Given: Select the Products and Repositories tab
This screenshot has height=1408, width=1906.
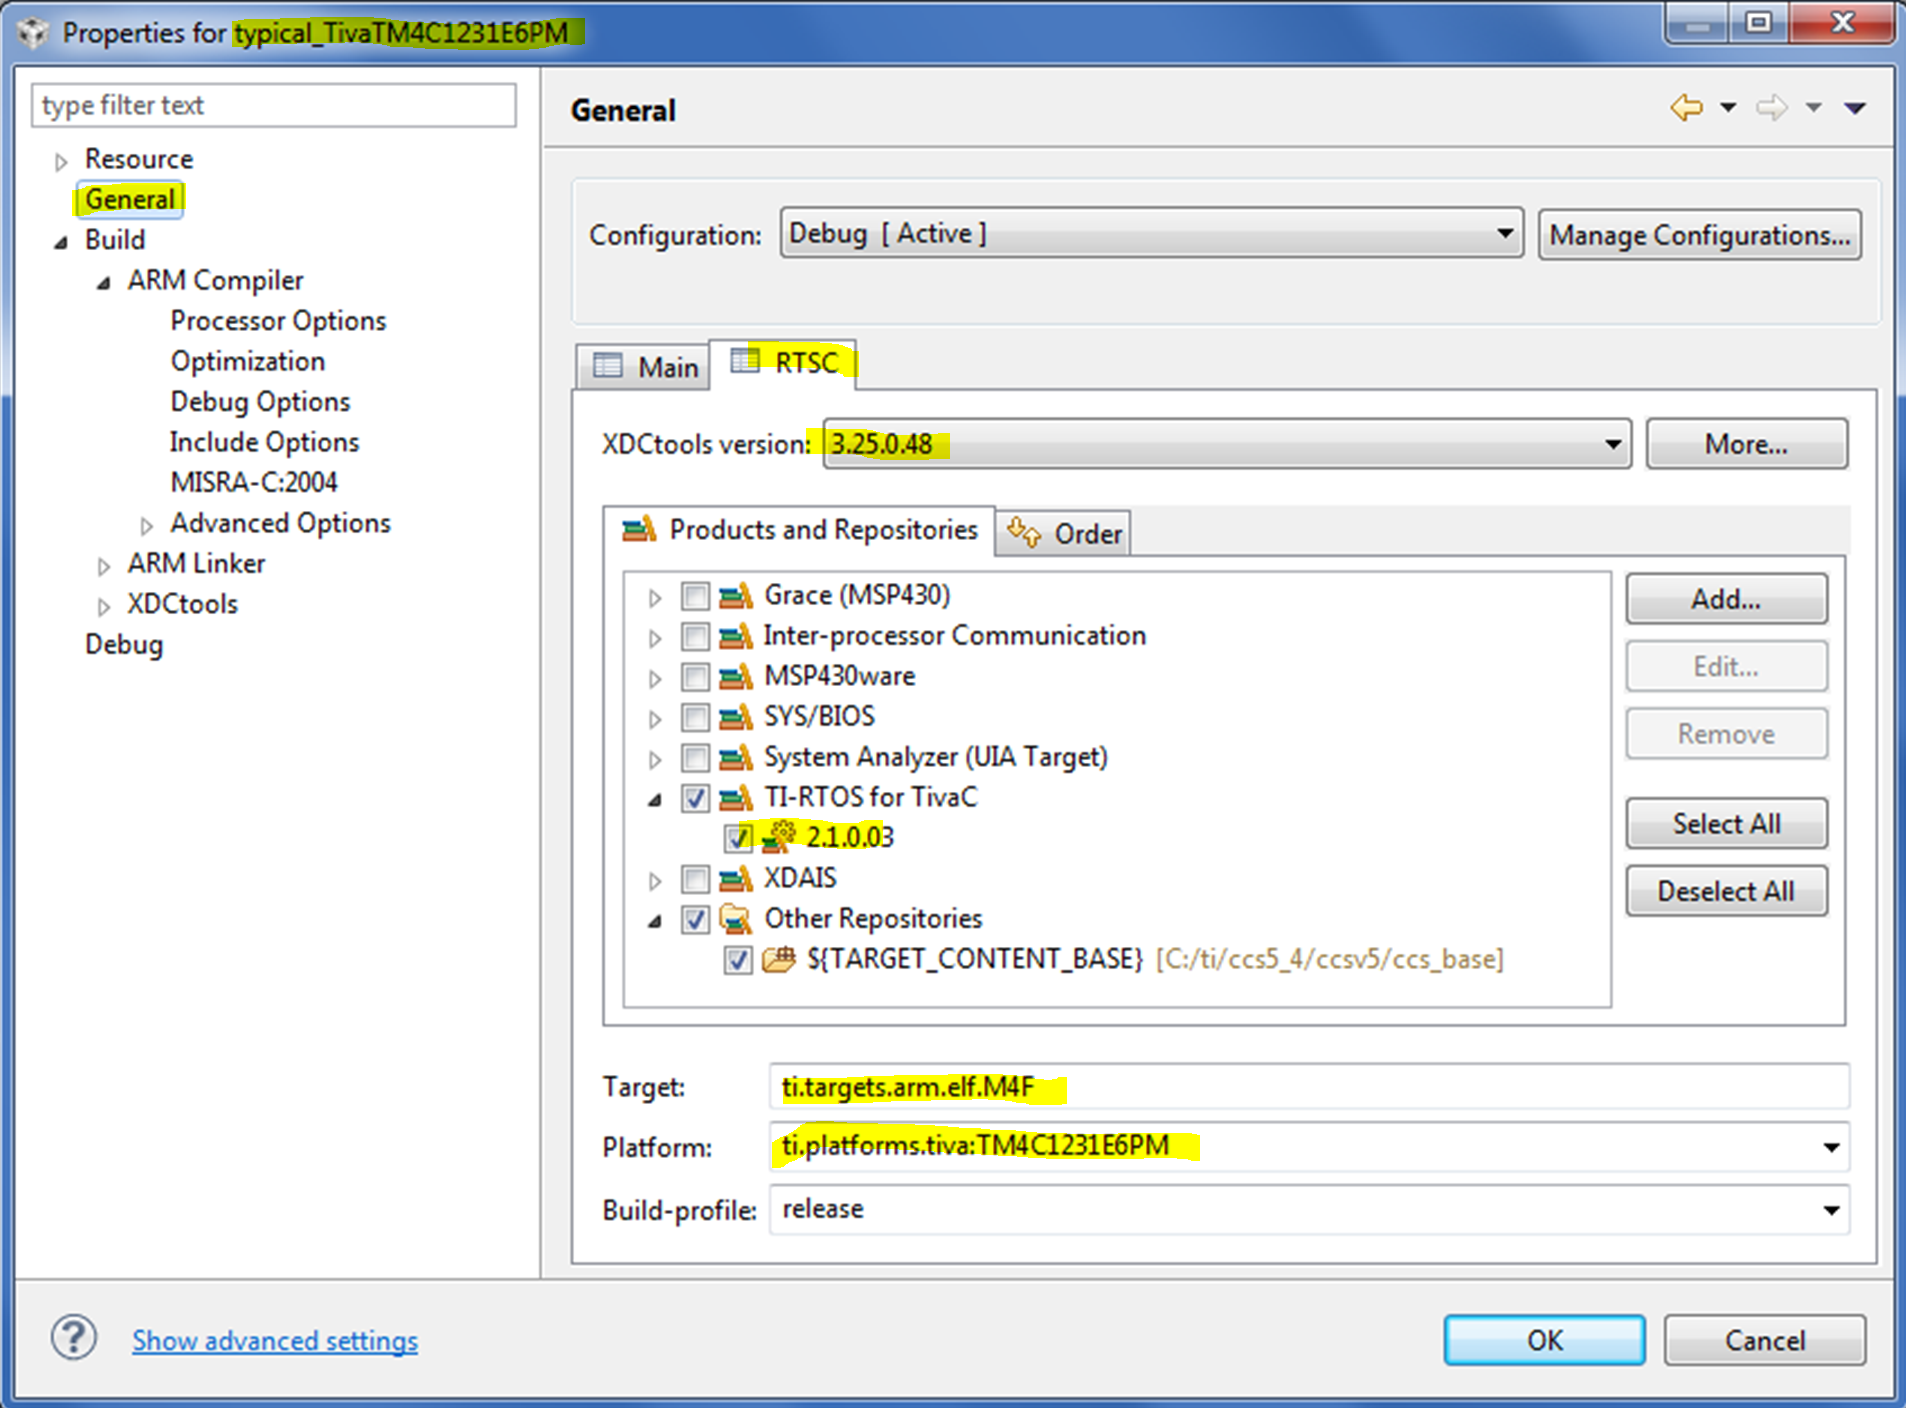Looking at the screenshot, I should coord(800,529).
